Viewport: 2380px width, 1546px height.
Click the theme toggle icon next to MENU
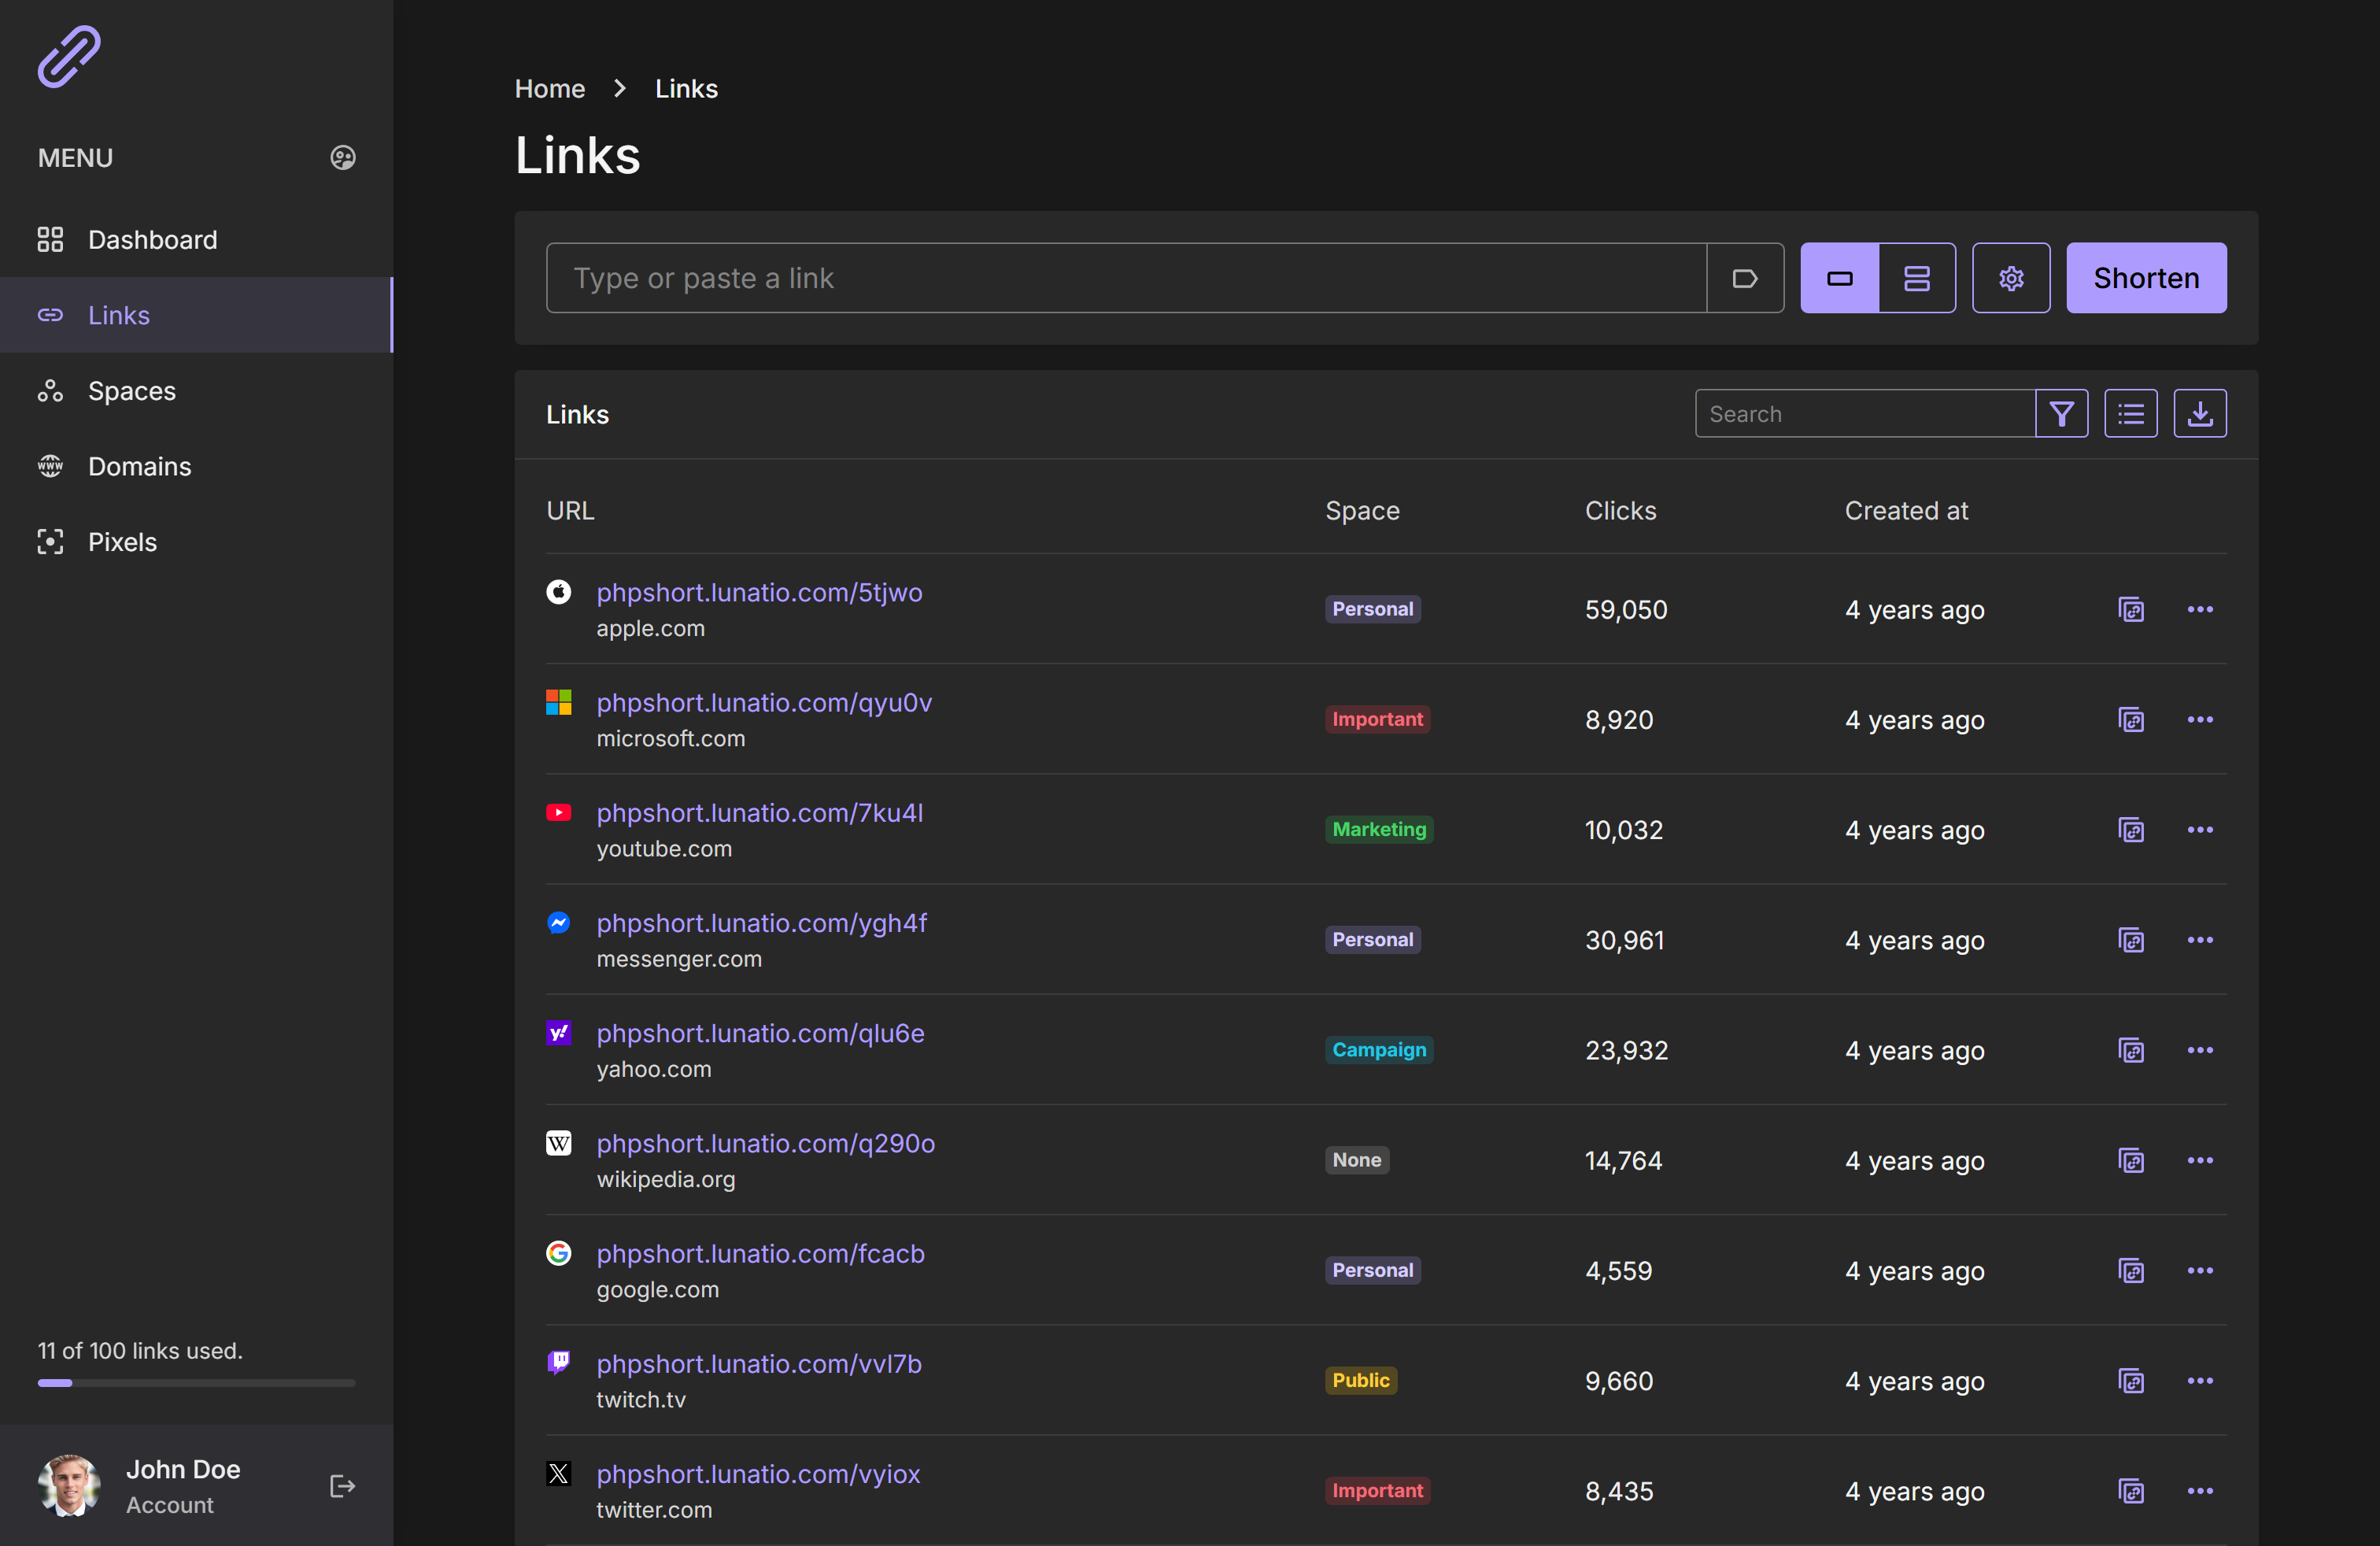coord(342,158)
